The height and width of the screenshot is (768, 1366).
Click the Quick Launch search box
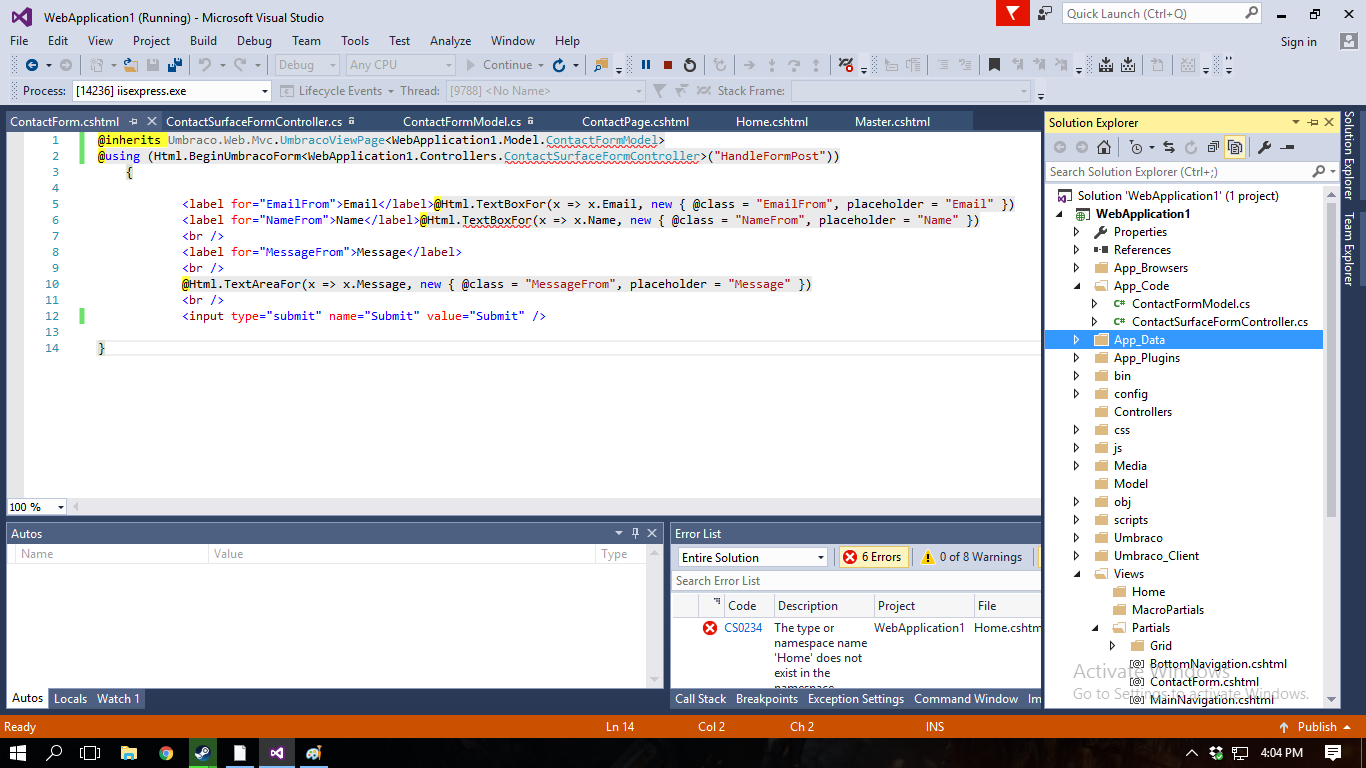pos(1153,14)
